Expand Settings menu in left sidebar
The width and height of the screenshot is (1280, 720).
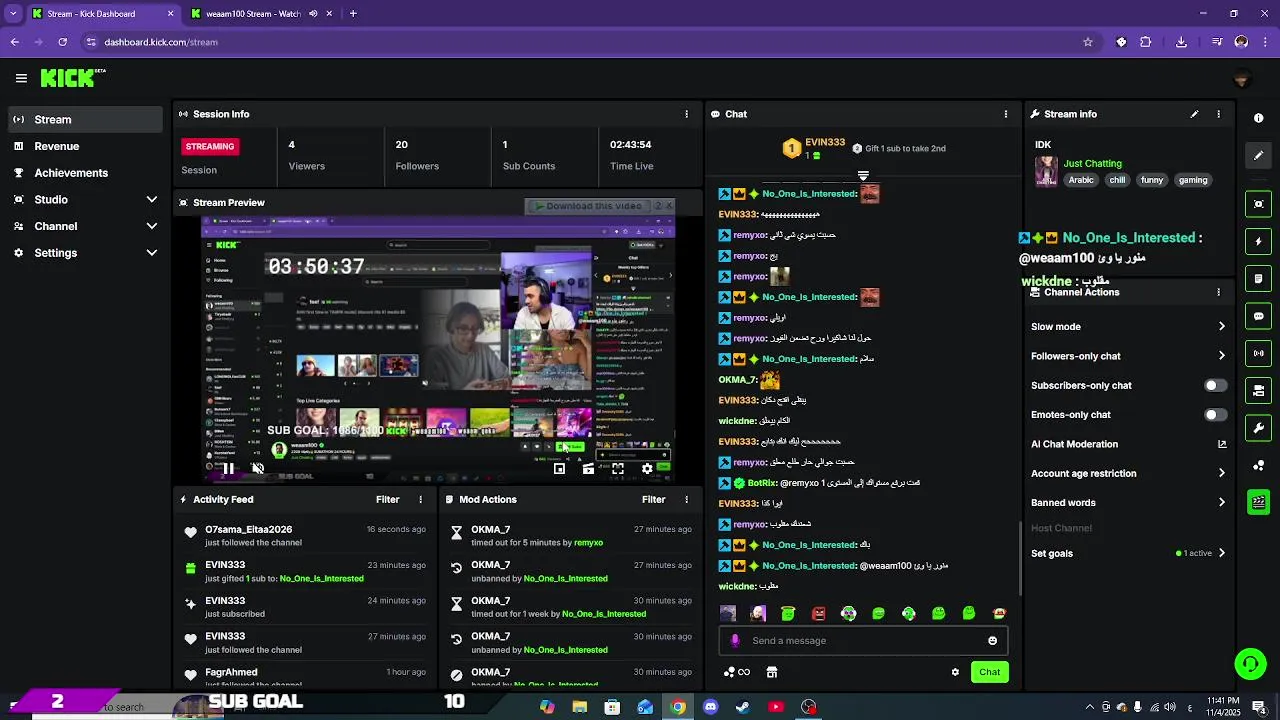pyautogui.click(x=151, y=253)
